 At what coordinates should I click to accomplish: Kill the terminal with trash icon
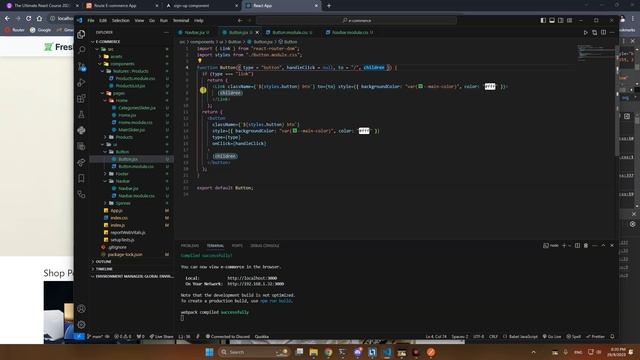[586, 245]
